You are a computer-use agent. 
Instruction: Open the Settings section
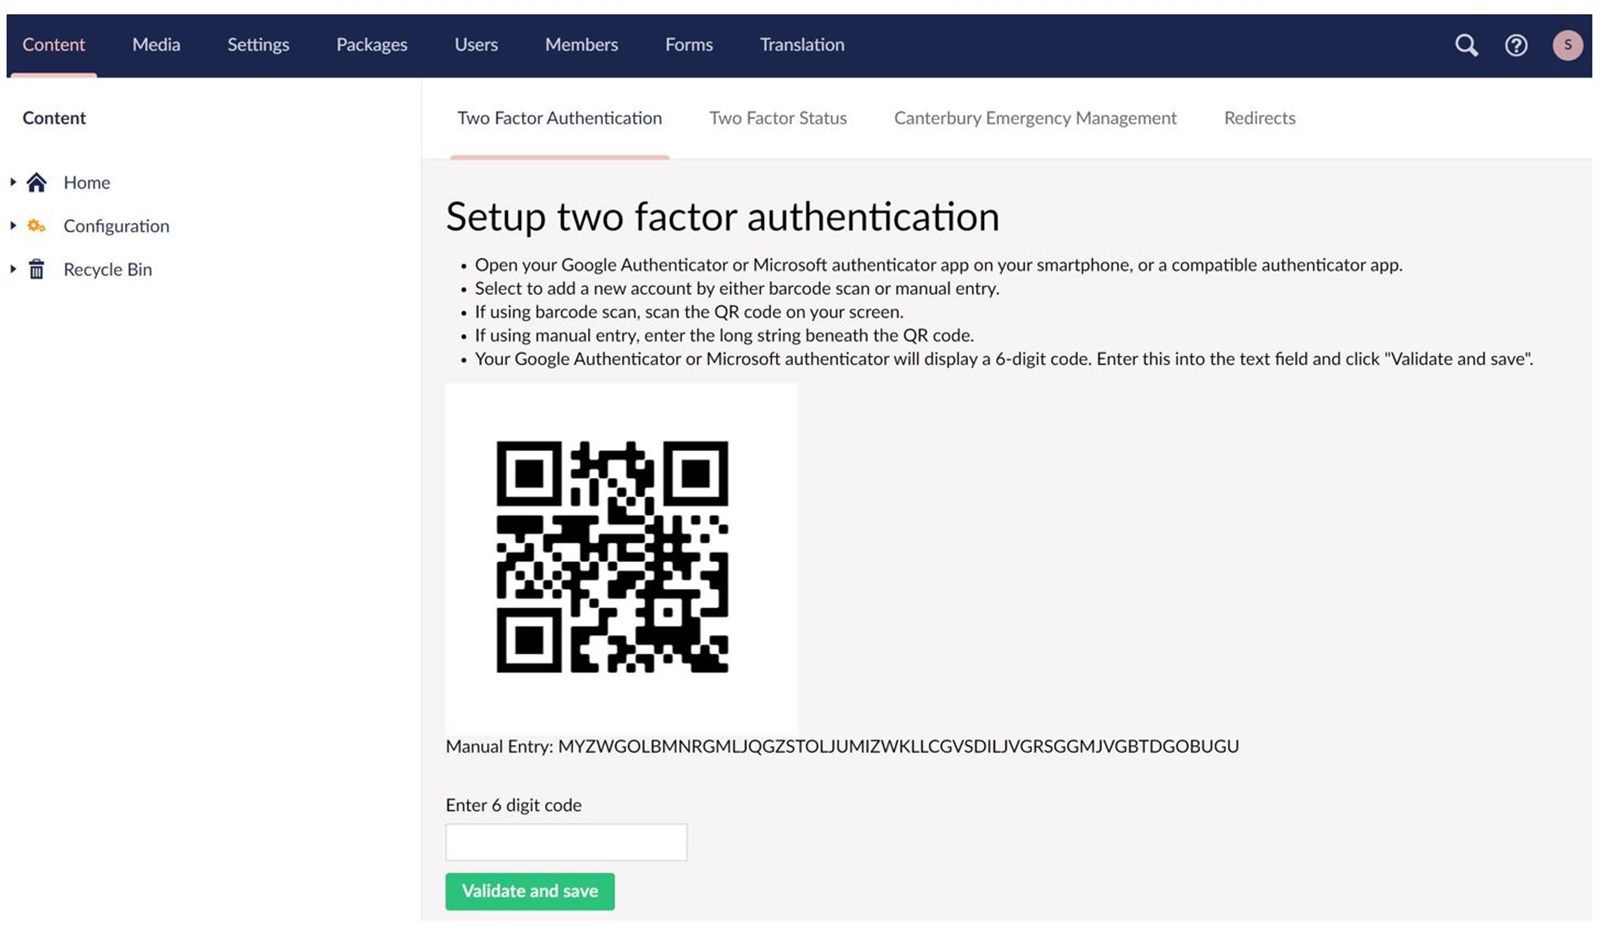258,45
